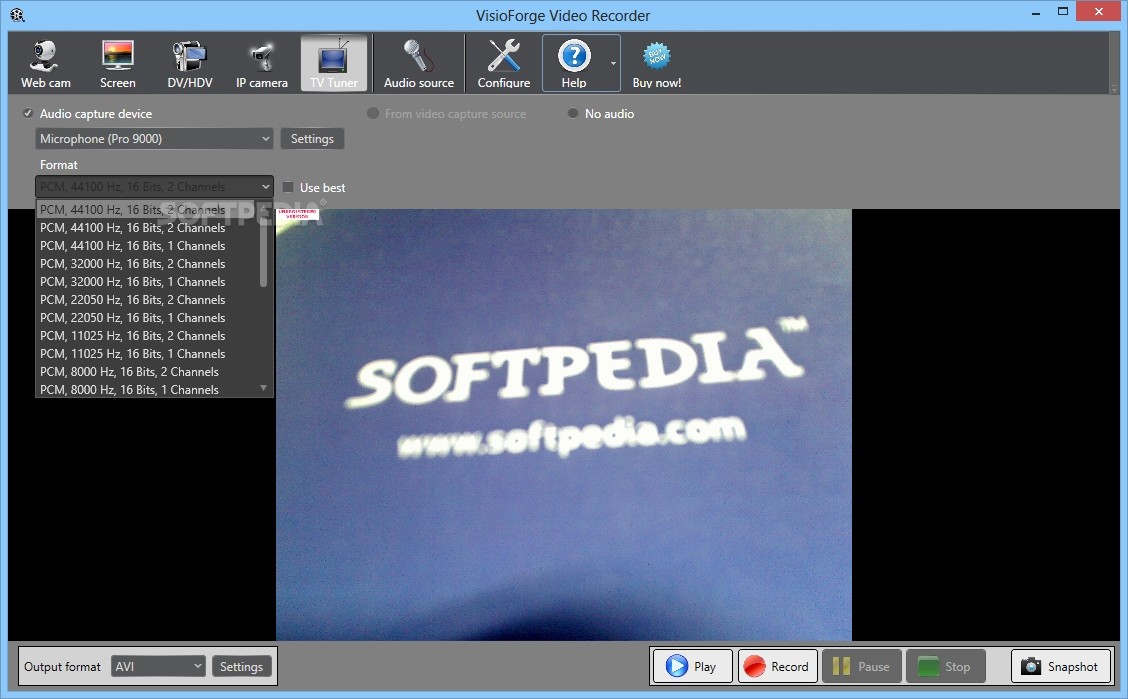The height and width of the screenshot is (699, 1128).
Task: Open Output format Settings button
Action: pyautogui.click(x=241, y=667)
